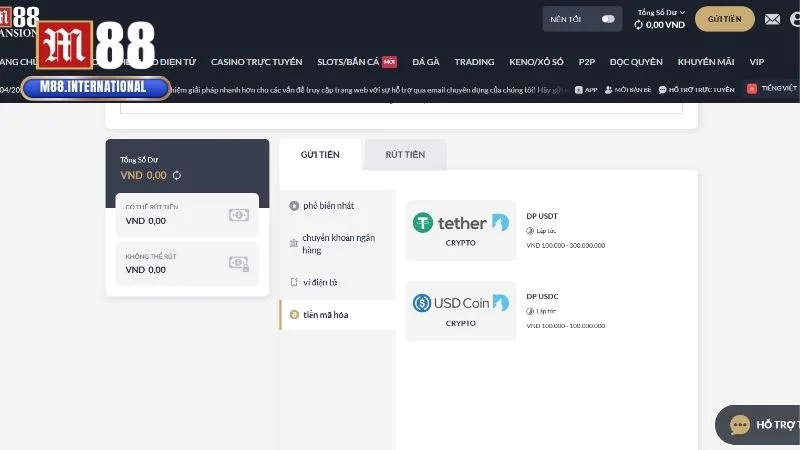Image resolution: width=800 pixels, height=450 pixels.
Task: Click the DP USDT label
Action: pos(542,216)
